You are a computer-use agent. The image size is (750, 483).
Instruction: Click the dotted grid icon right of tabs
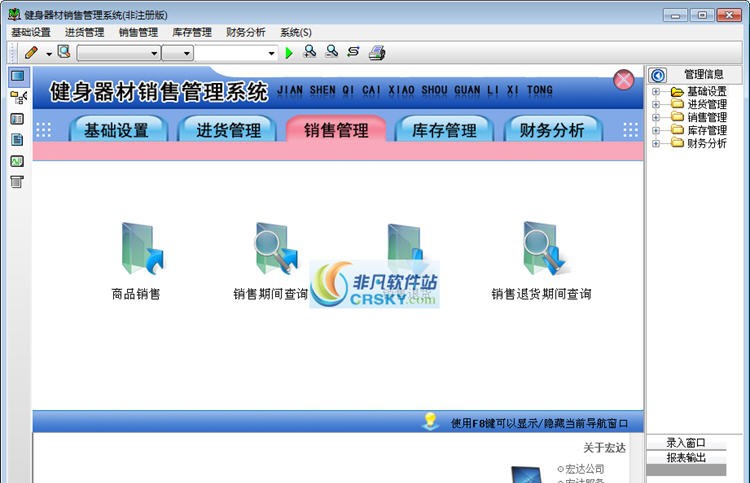630,130
